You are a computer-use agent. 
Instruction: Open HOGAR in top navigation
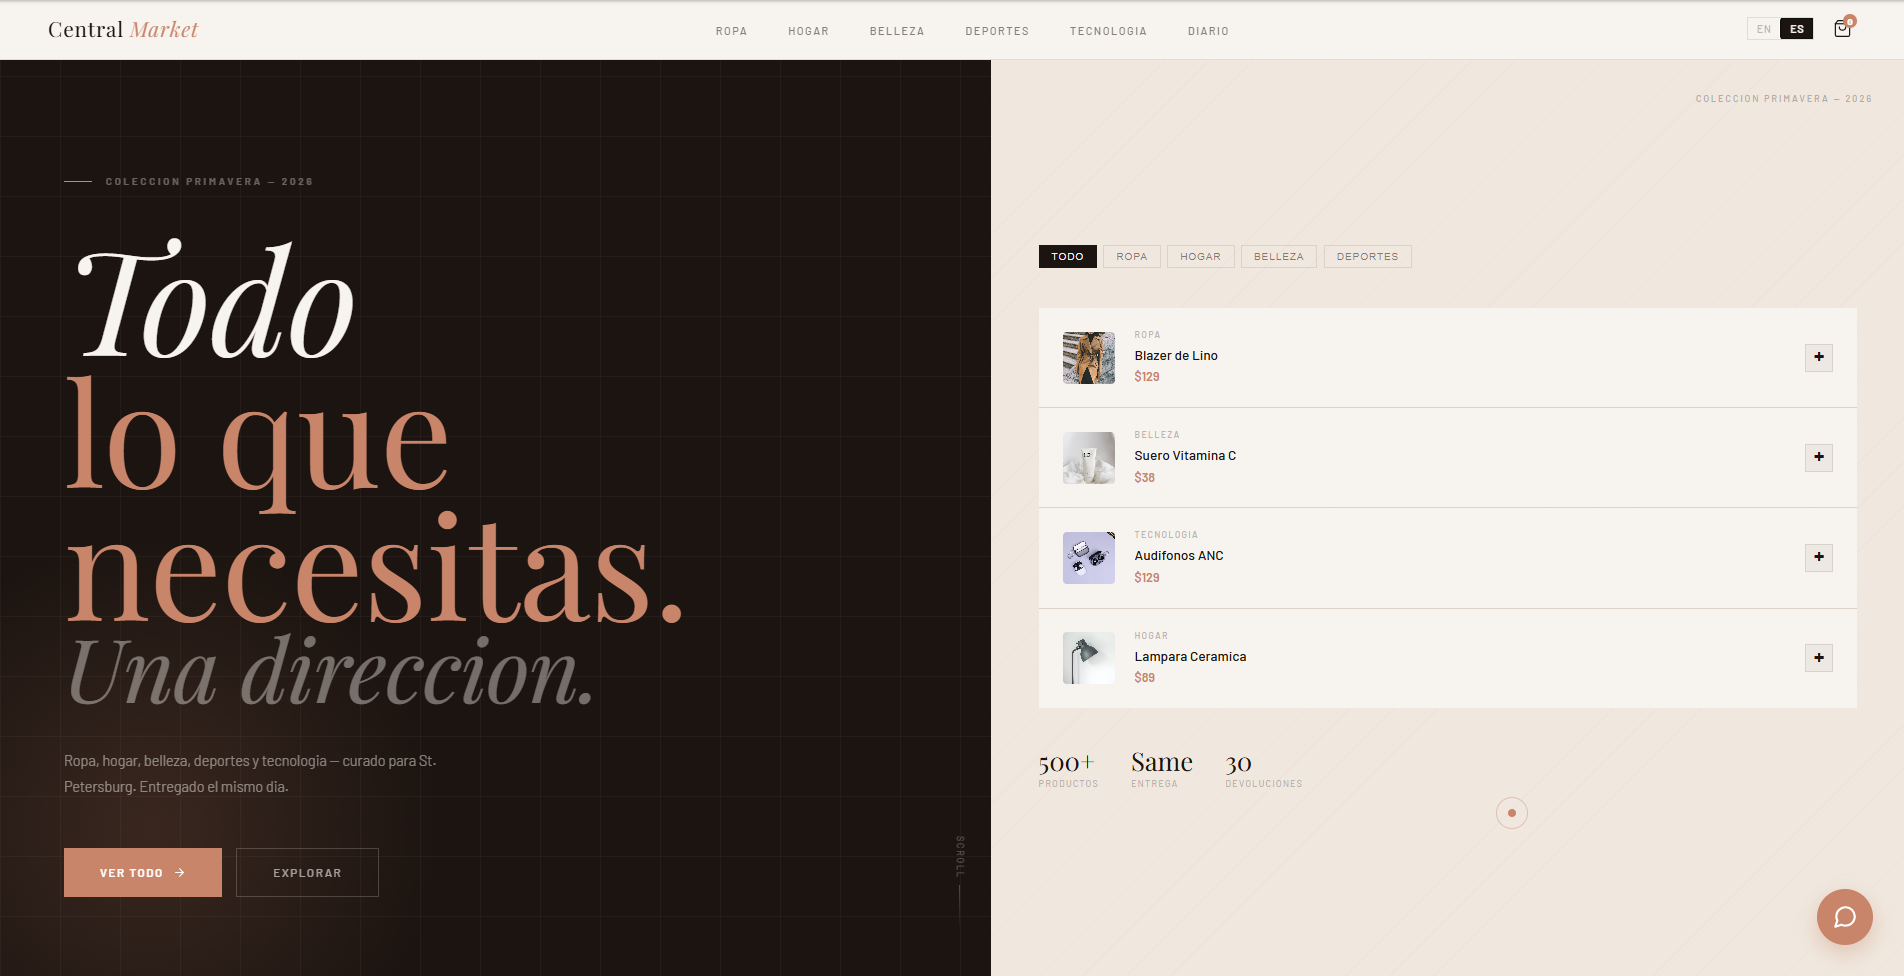click(x=808, y=31)
